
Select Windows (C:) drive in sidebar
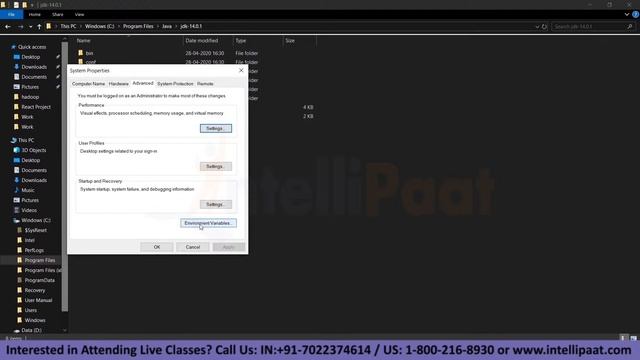point(36,220)
